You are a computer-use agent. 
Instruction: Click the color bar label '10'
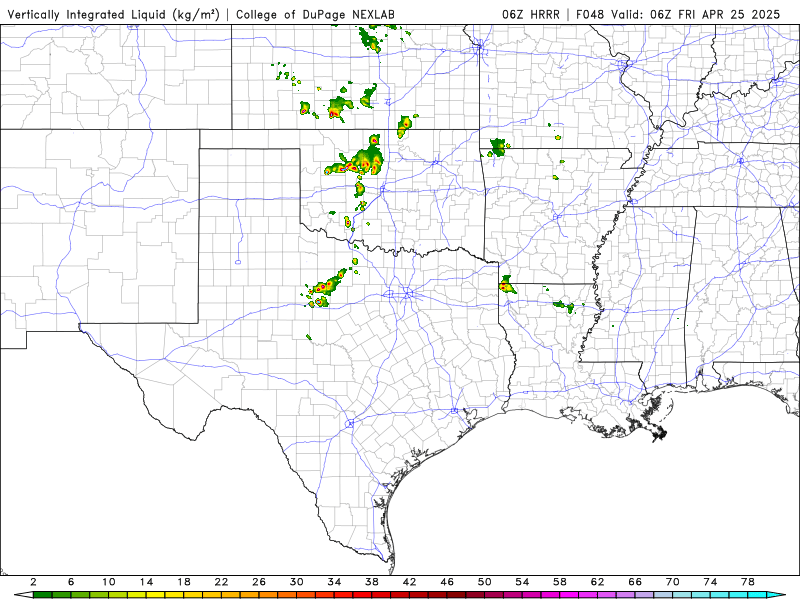(x=109, y=582)
